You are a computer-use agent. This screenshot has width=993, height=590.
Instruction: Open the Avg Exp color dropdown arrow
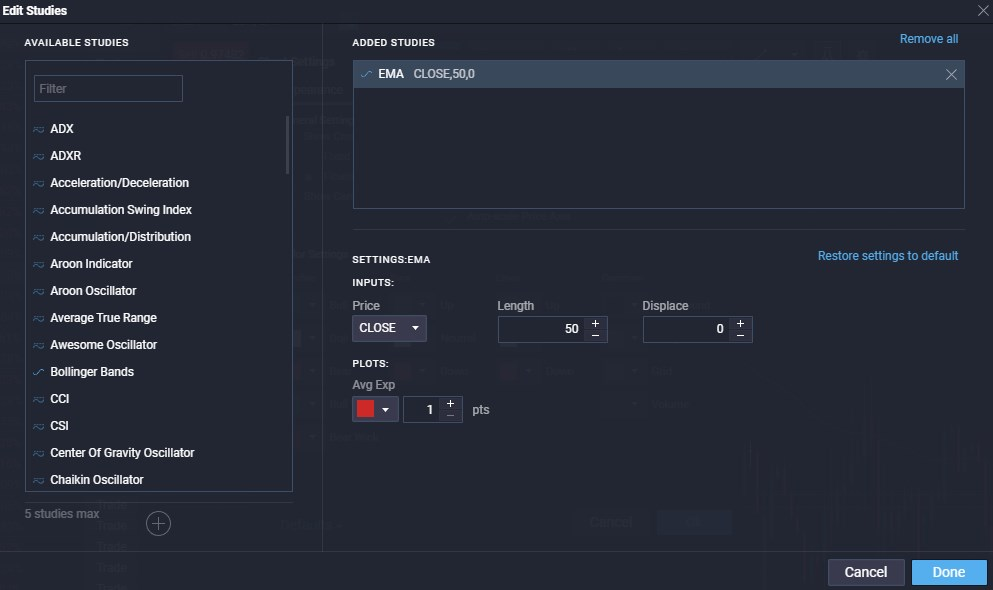tap(385, 410)
